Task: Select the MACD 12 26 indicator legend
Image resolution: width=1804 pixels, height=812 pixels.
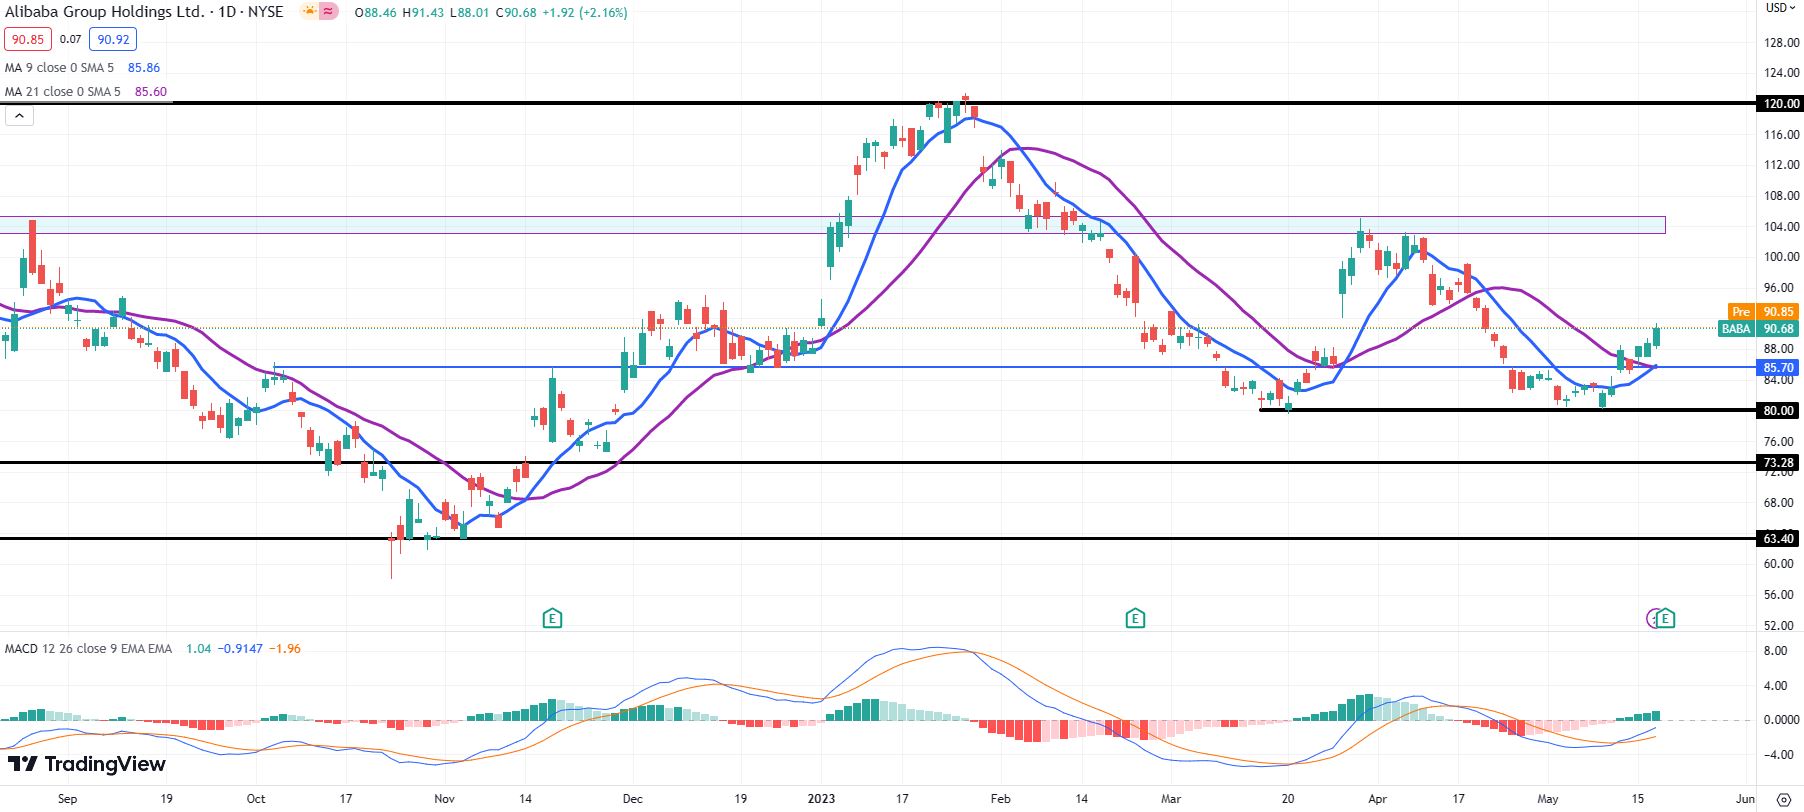Action: coord(88,649)
